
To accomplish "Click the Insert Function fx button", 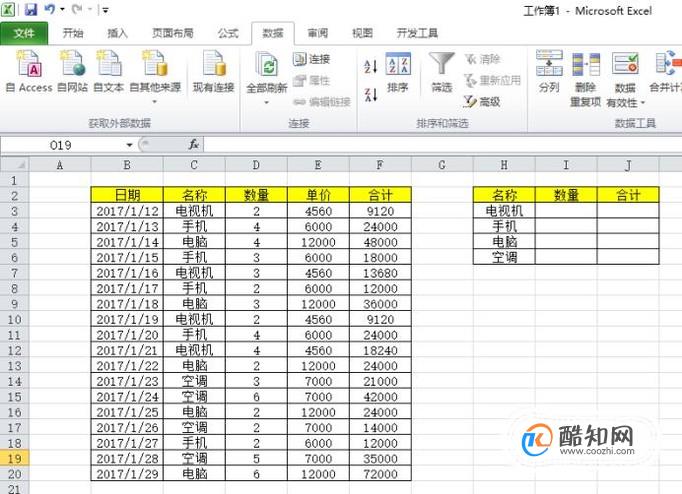I will tap(193, 144).
